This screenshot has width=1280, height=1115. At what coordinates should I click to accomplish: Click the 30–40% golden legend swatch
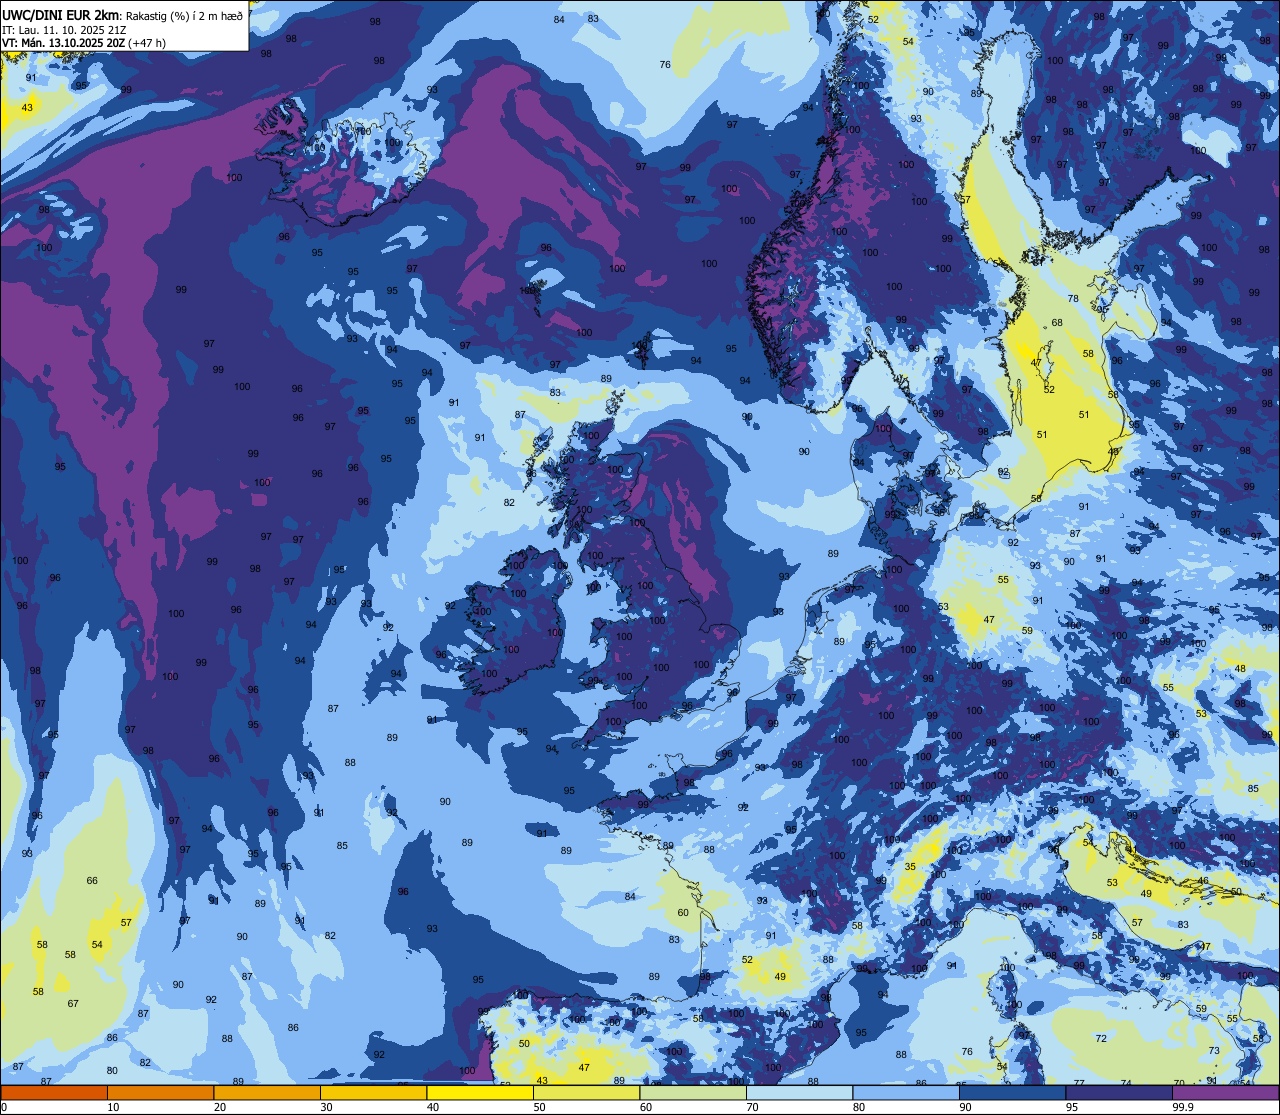point(373,1093)
